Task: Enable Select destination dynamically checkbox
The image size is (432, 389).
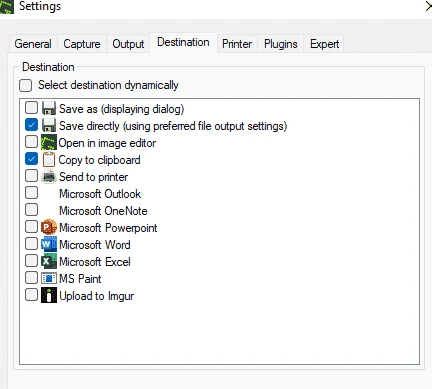Action: 26,85
